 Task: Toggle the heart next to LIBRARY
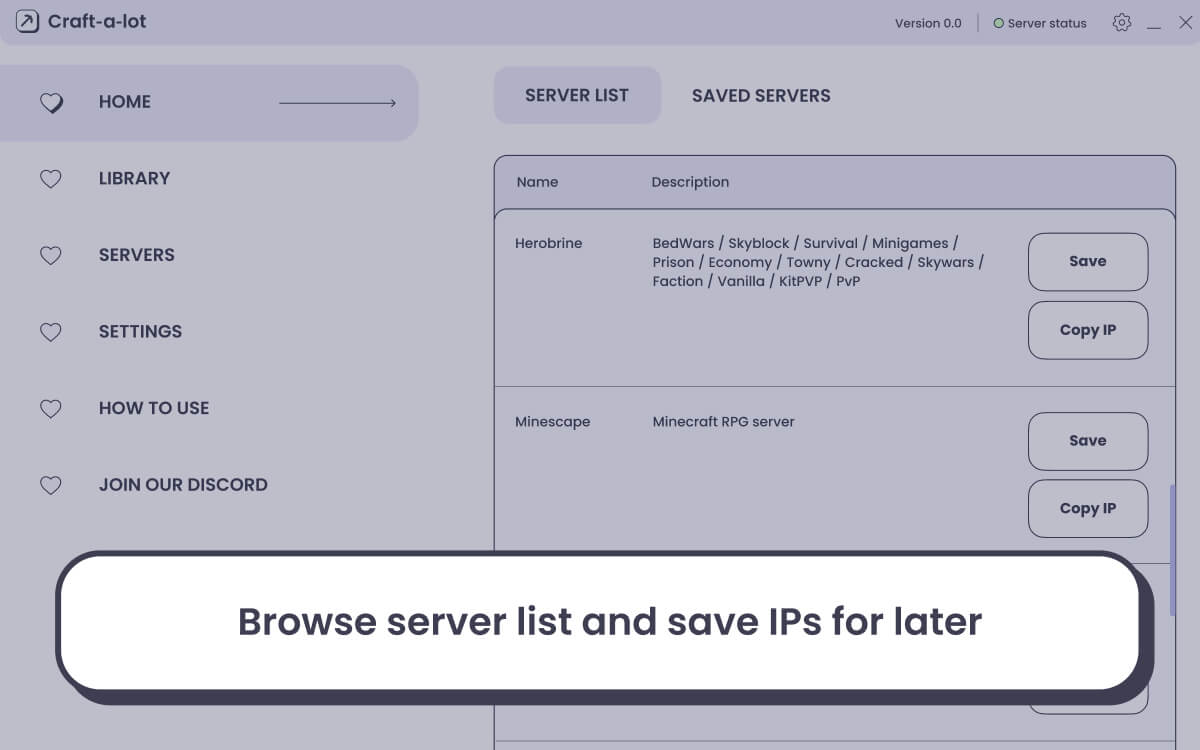coord(51,179)
